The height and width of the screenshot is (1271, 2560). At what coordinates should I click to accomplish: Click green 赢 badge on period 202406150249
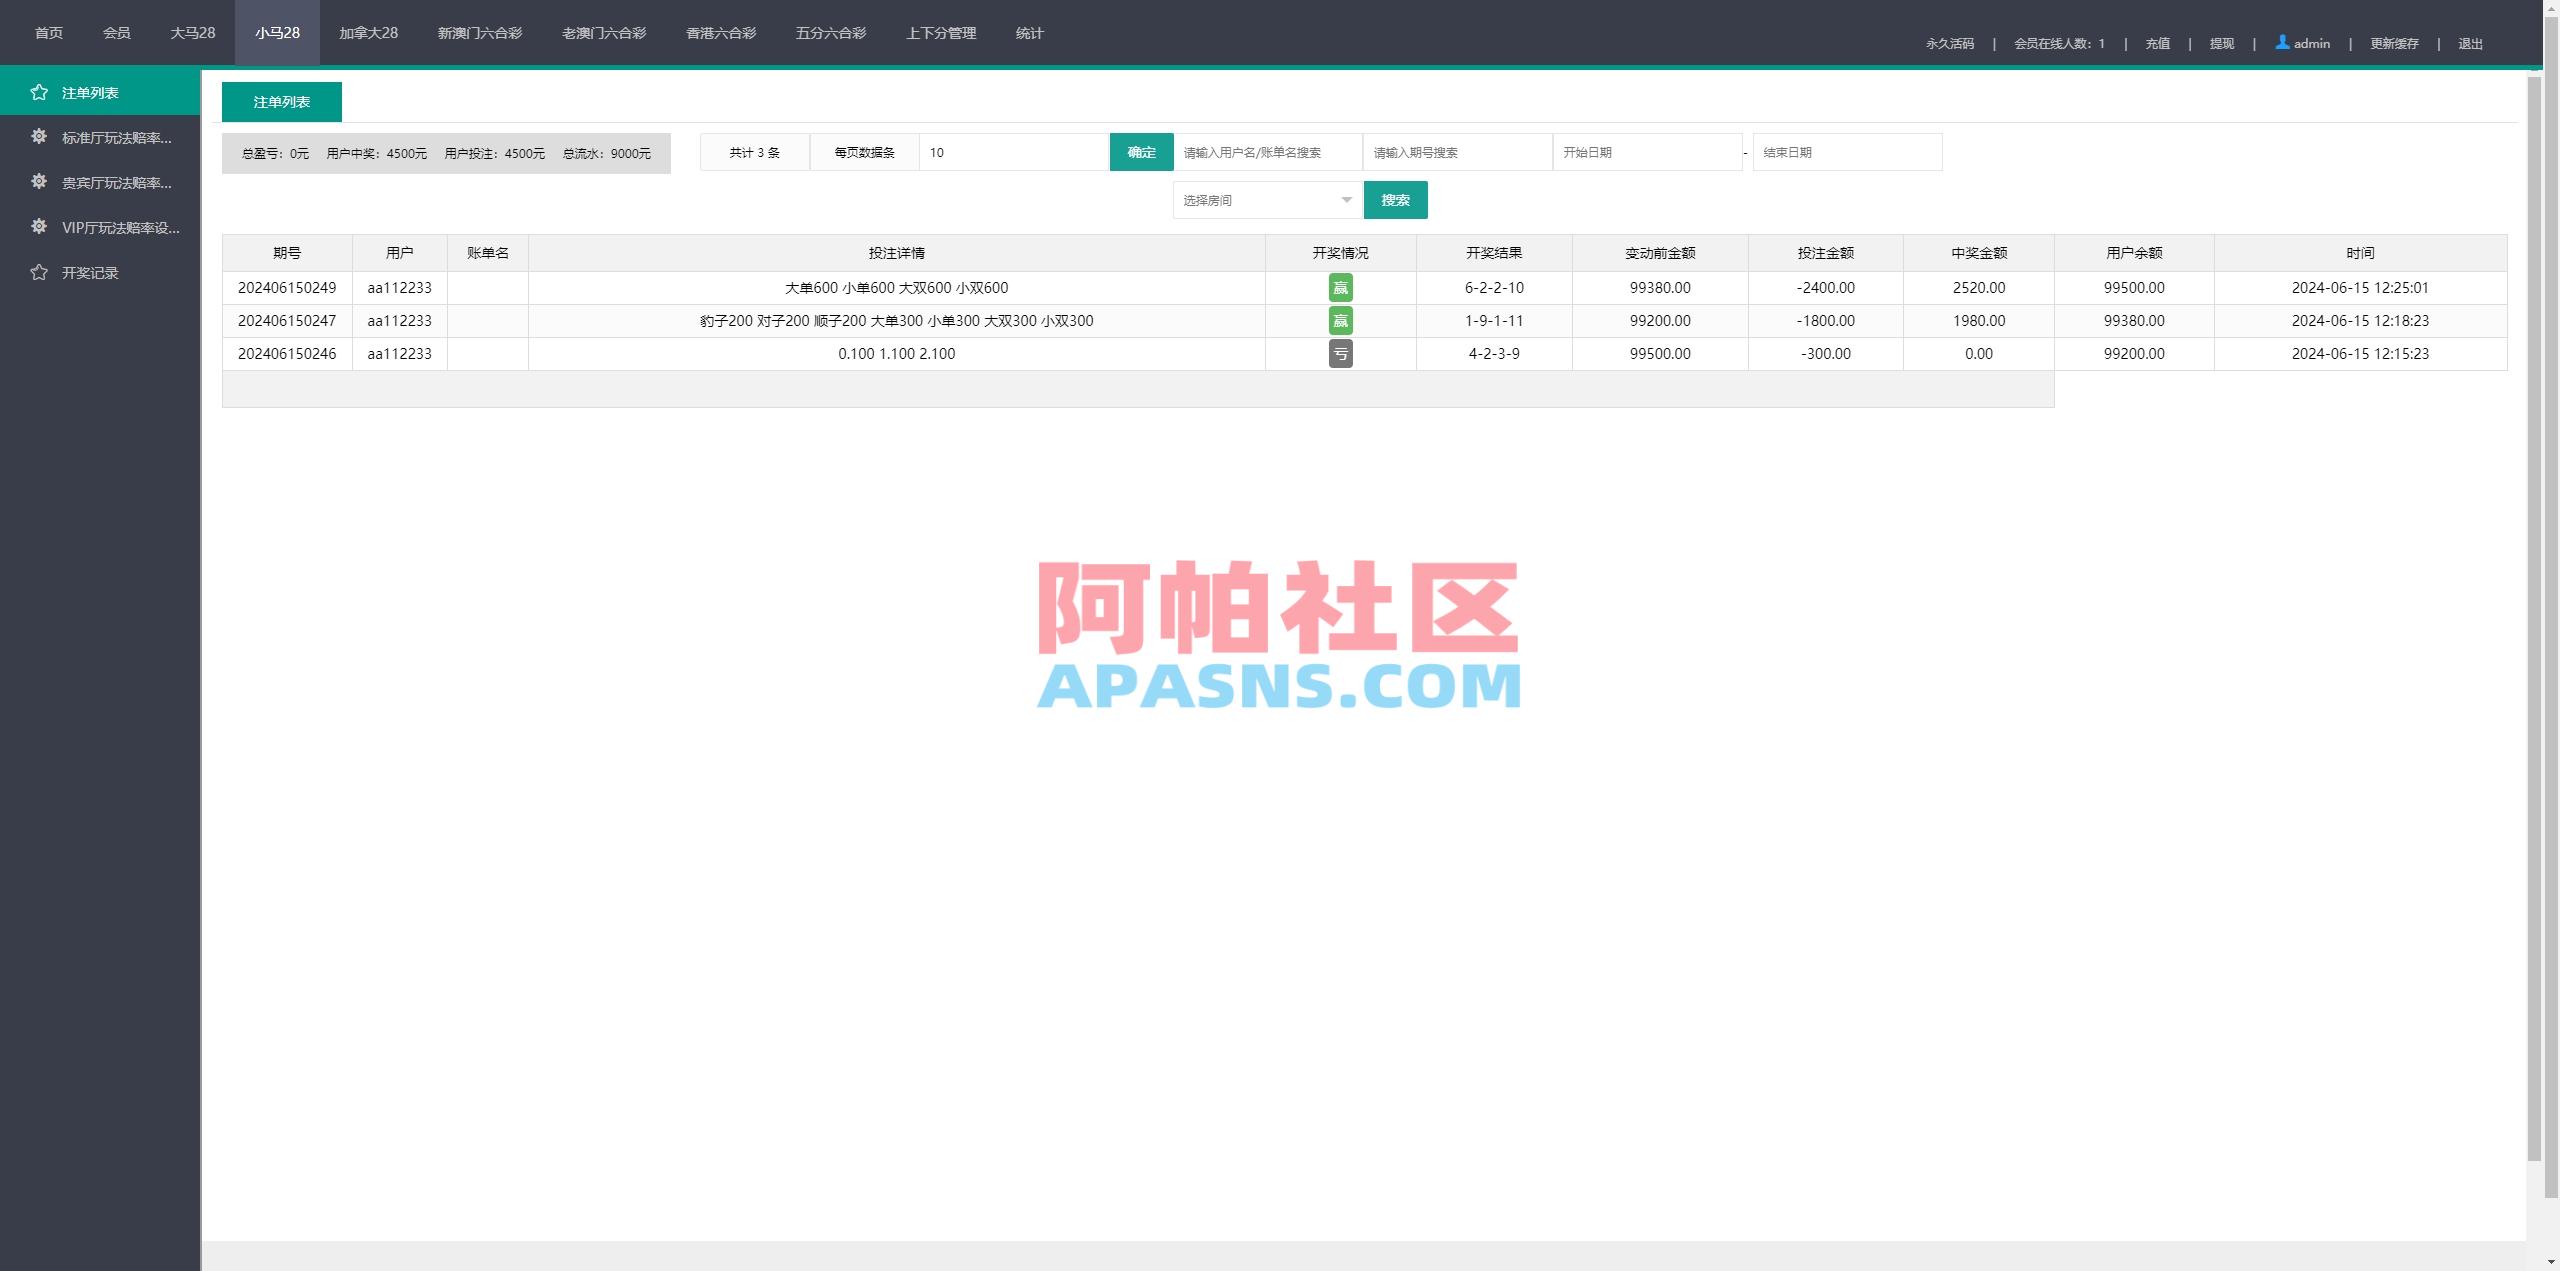1341,287
